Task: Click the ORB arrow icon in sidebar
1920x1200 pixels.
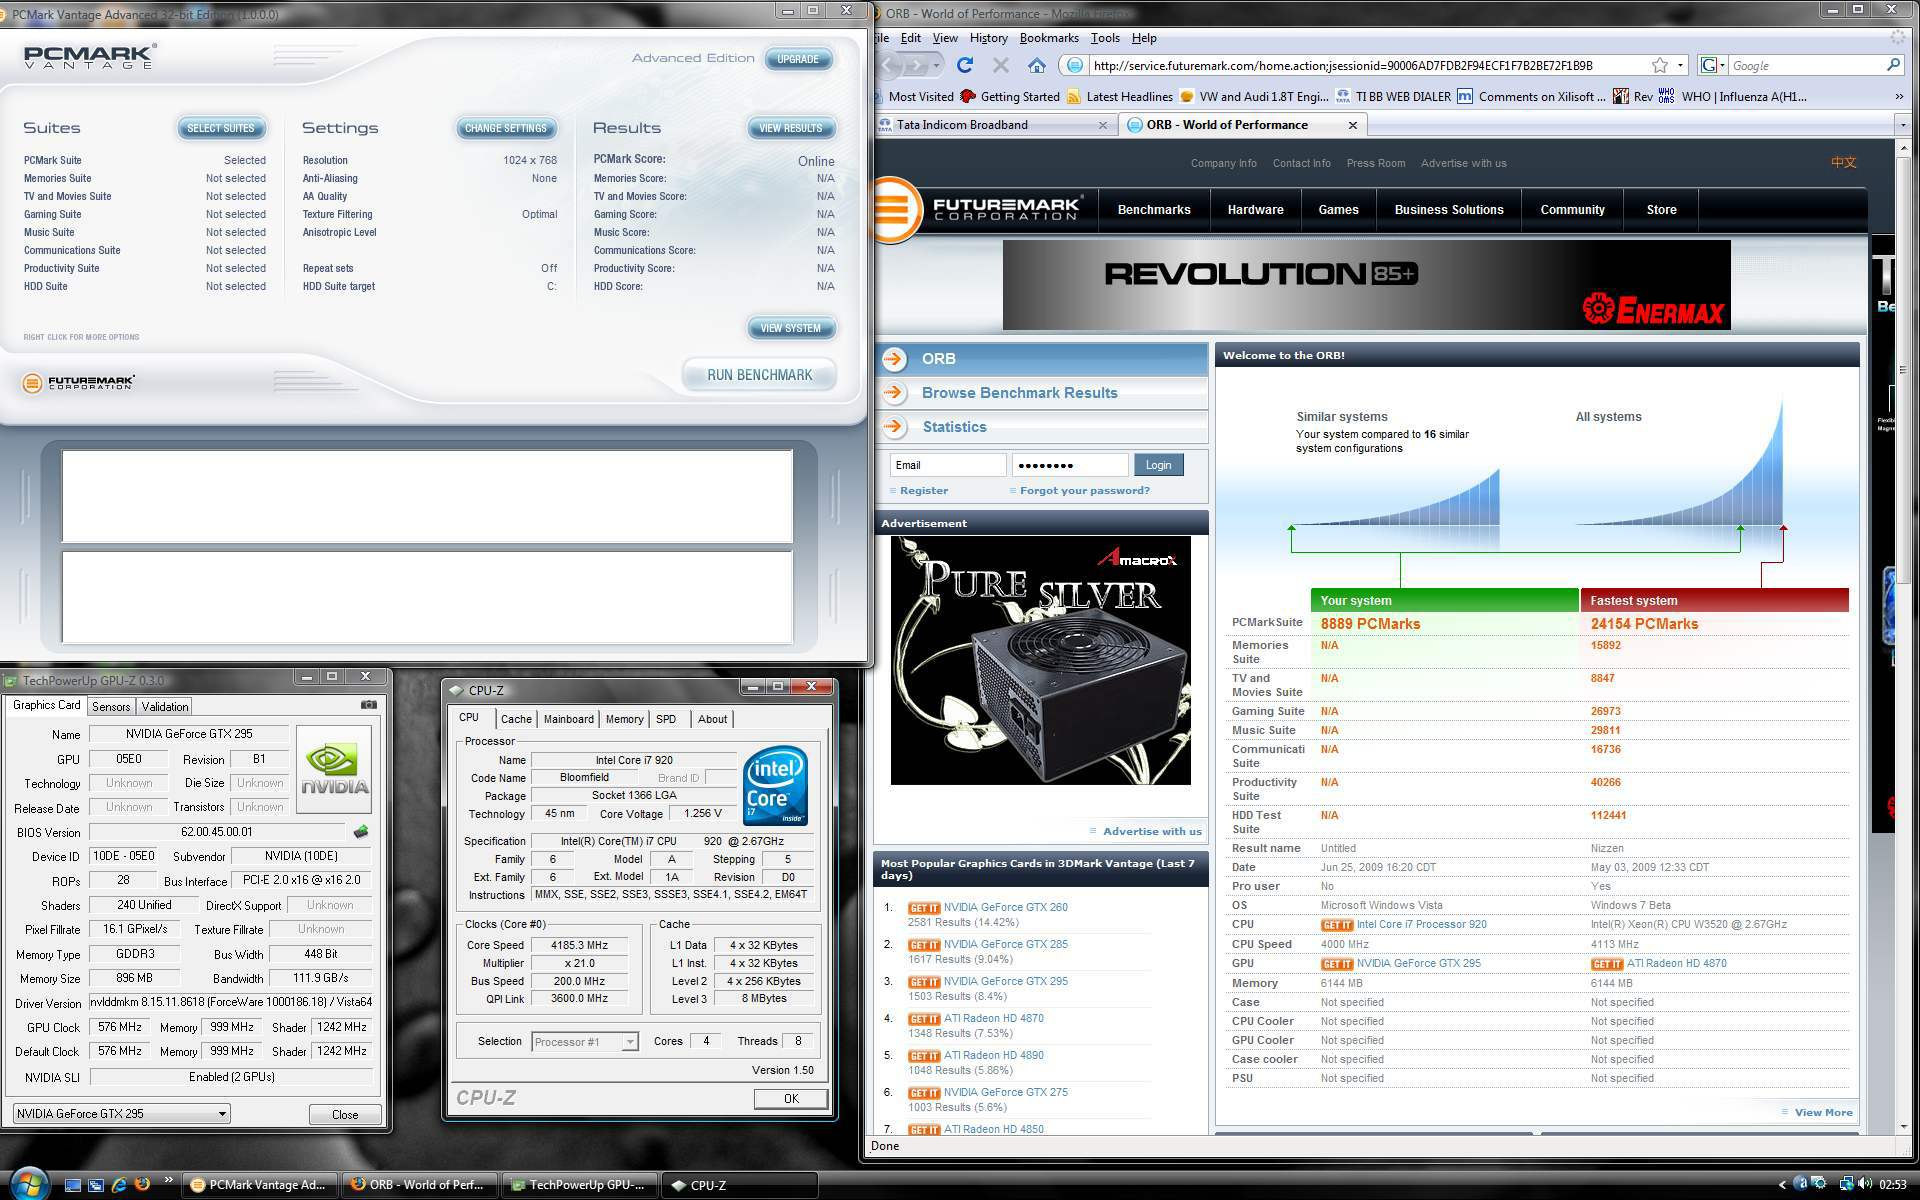Action: pyautogui.click(x=894, y=359)
